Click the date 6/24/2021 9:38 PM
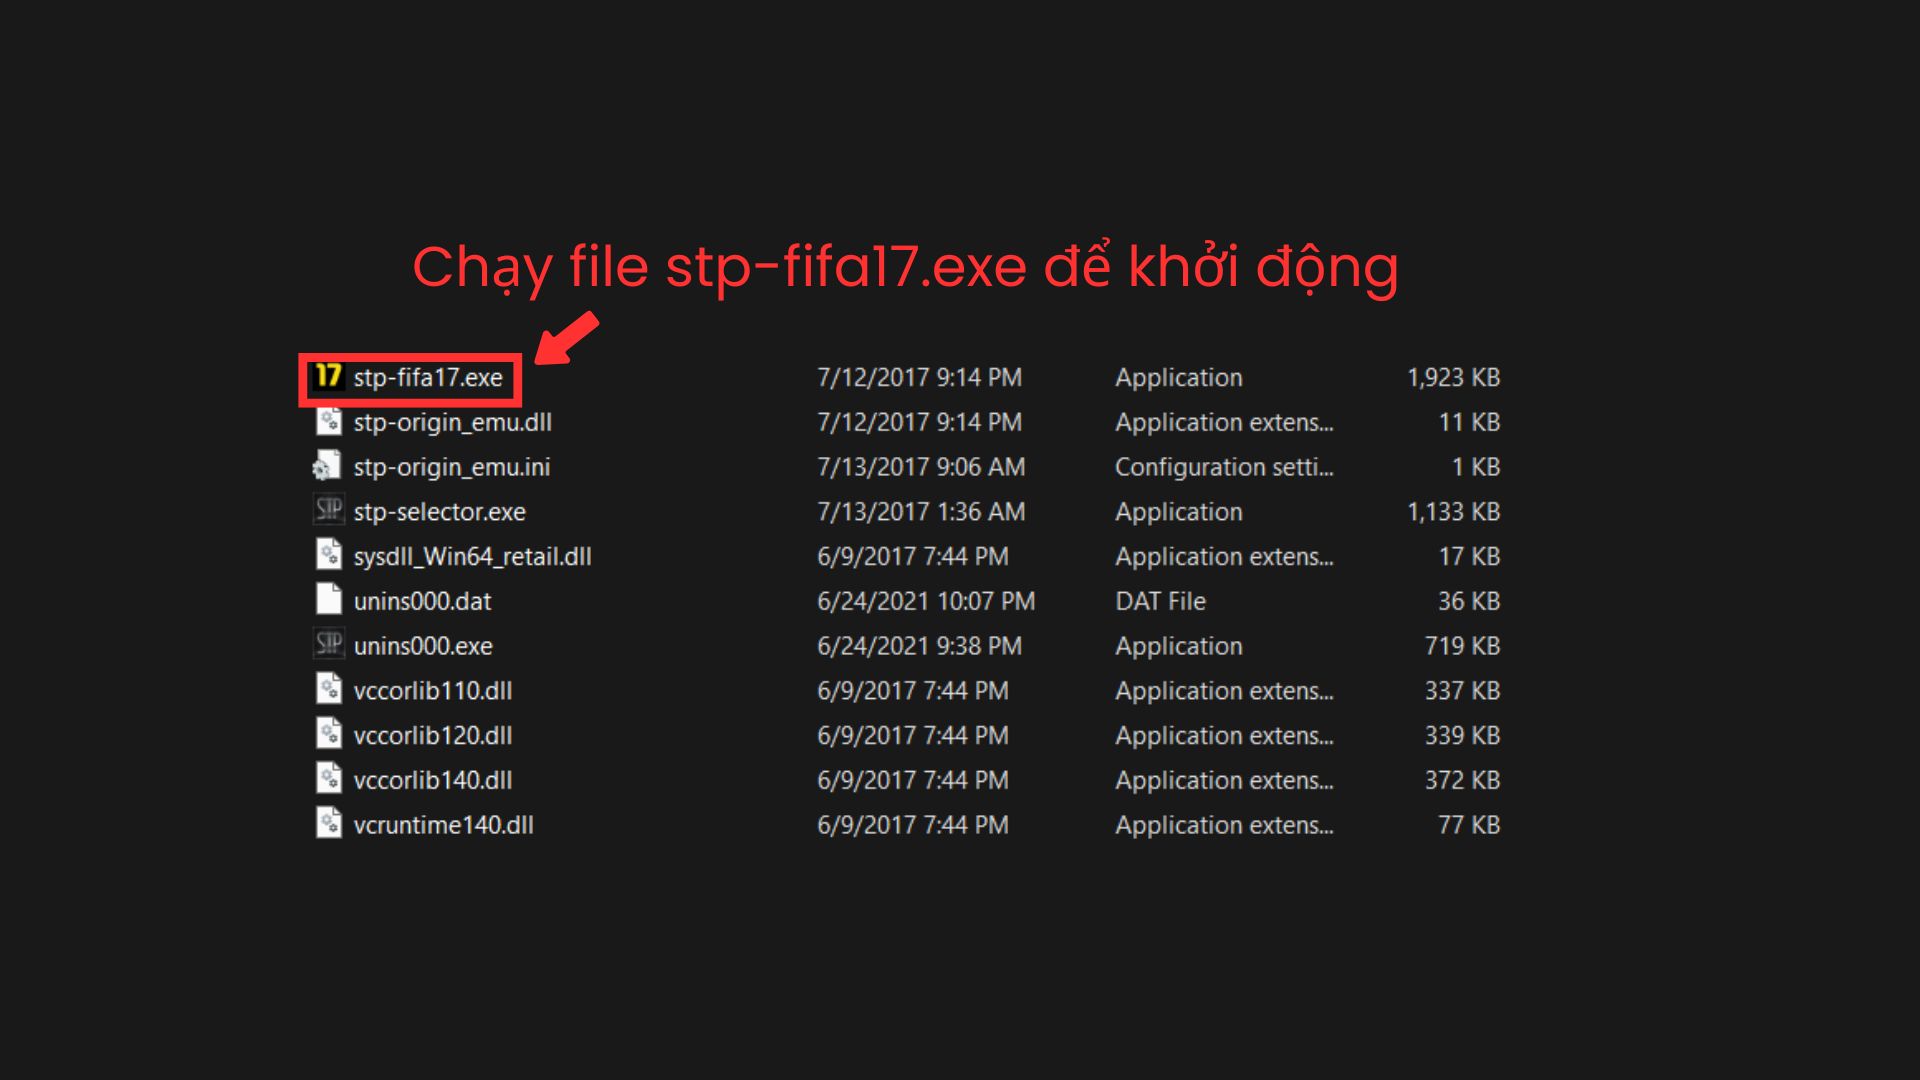The width and height of the screenshot is (1920, 1080). click(x=920, y=646)
